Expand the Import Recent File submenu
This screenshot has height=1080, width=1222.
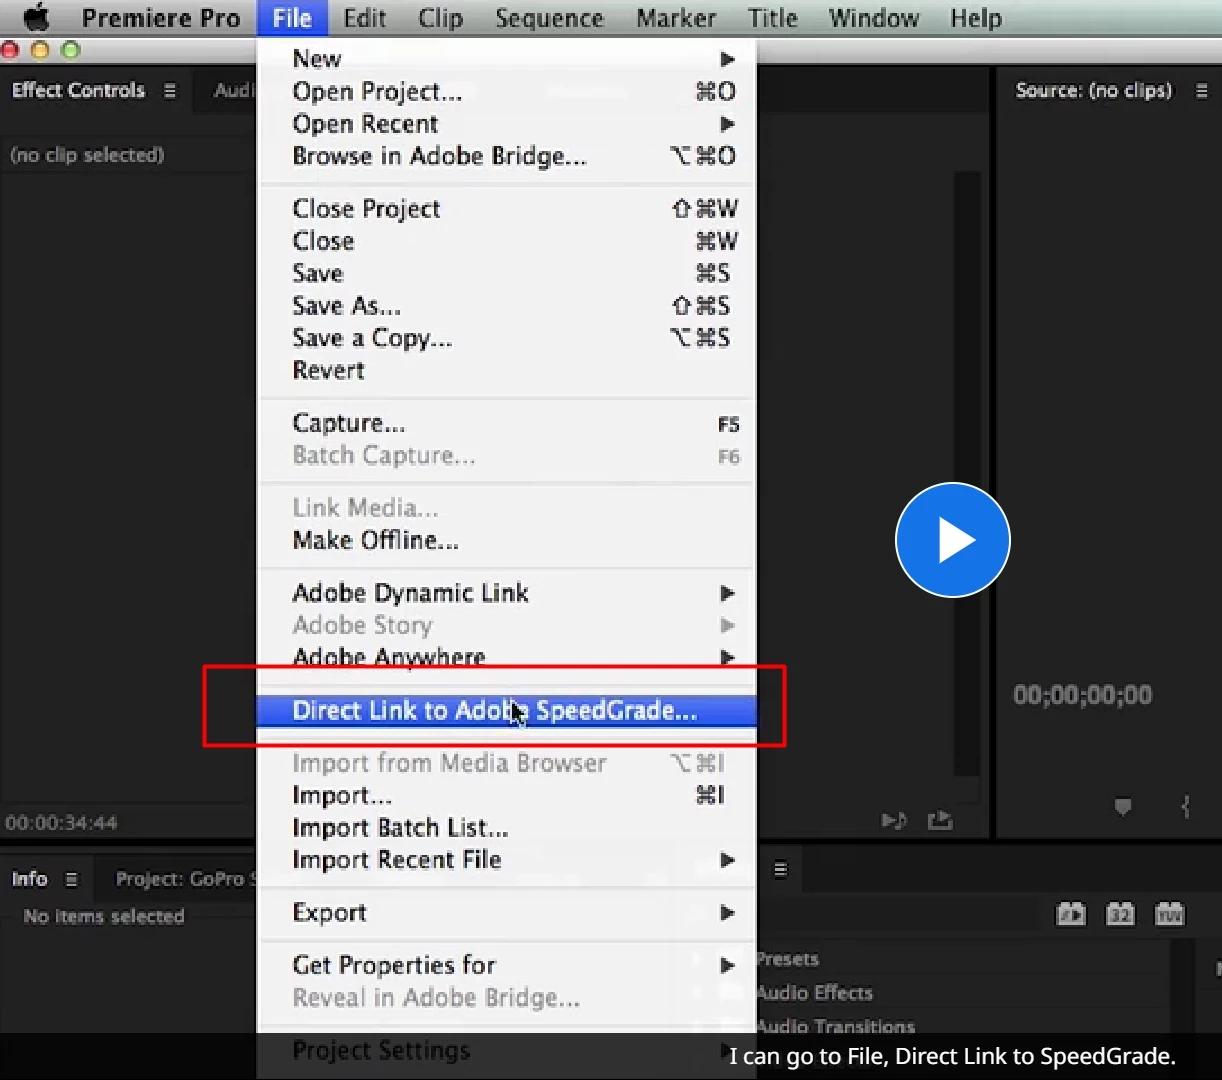pos(507,860)
